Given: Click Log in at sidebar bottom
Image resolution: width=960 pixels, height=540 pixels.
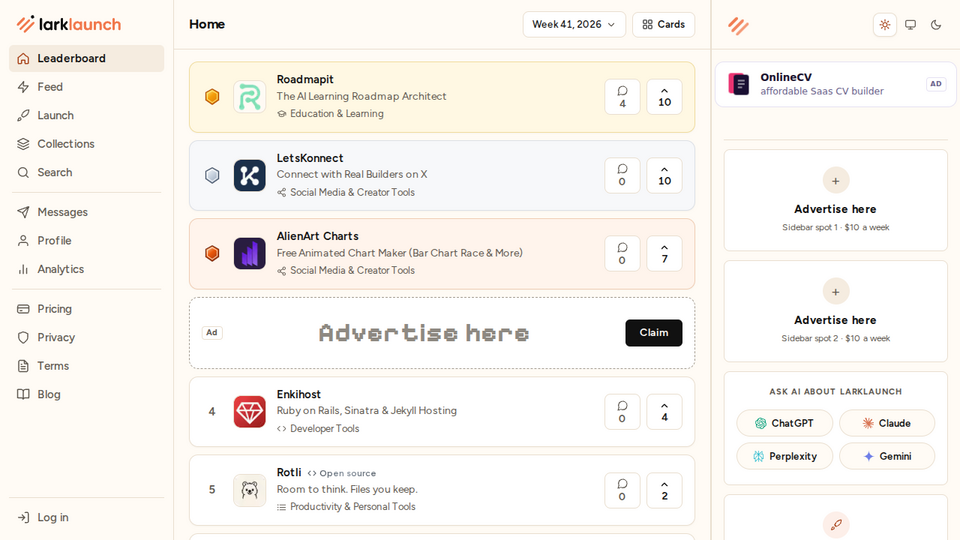Looking at the screenshot, I should coord(86,517).
